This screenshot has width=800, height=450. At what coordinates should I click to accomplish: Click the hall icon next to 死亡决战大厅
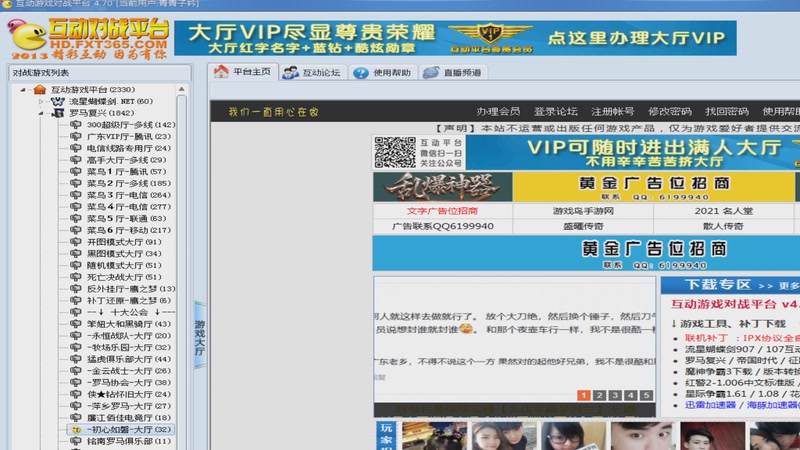pos(76,277)
